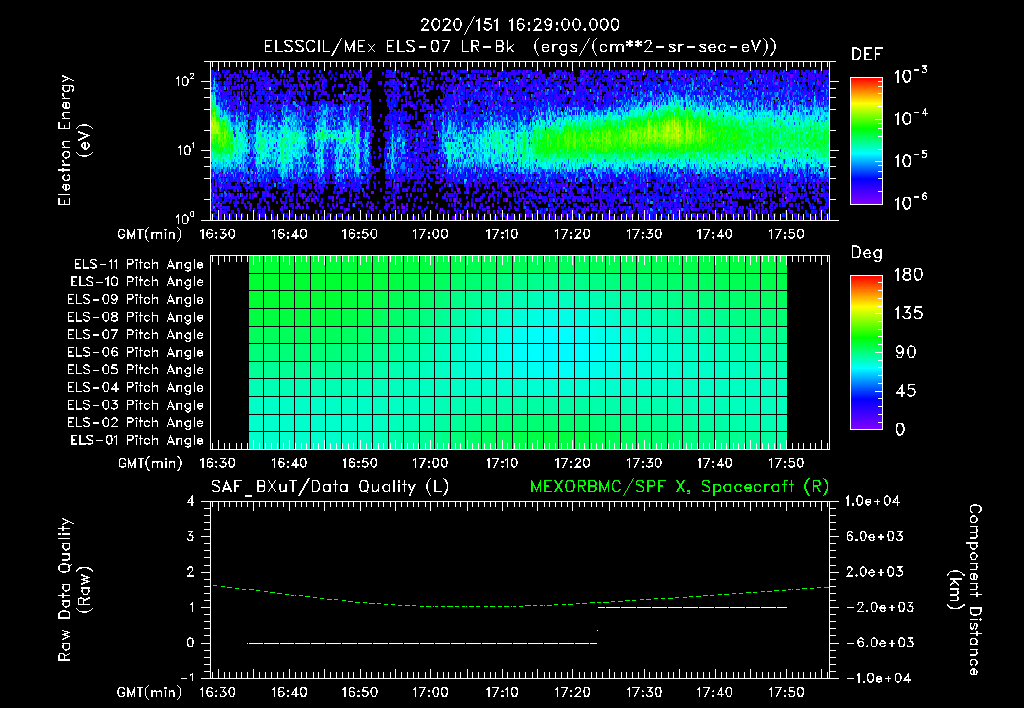Click the white data quality line at level 1
Screen dimensions: 1024x708
692,607
